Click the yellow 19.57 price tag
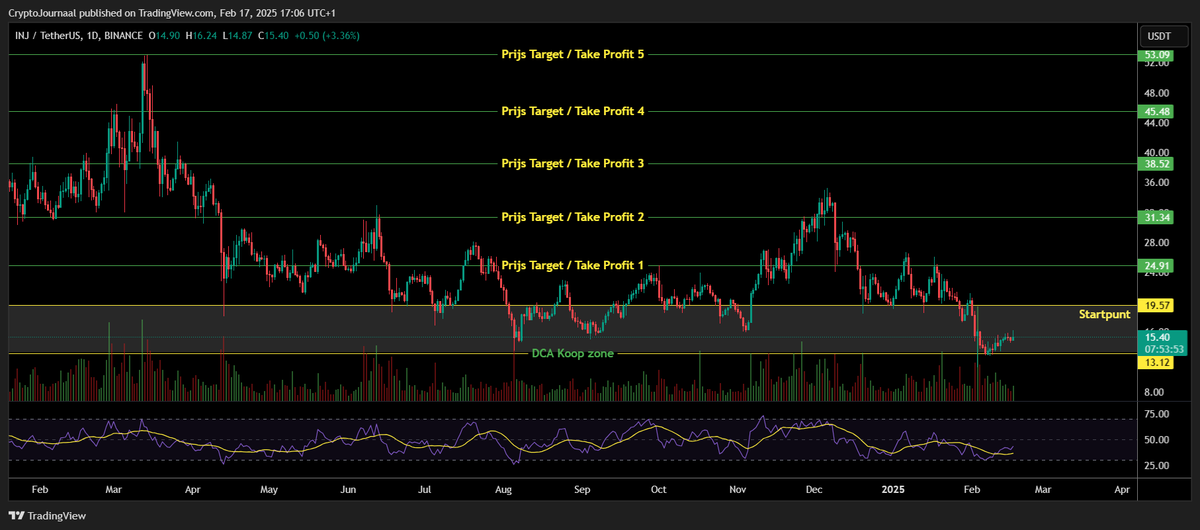The width and height of the screenshot is (1200, 530). [x=1158, y=305]
